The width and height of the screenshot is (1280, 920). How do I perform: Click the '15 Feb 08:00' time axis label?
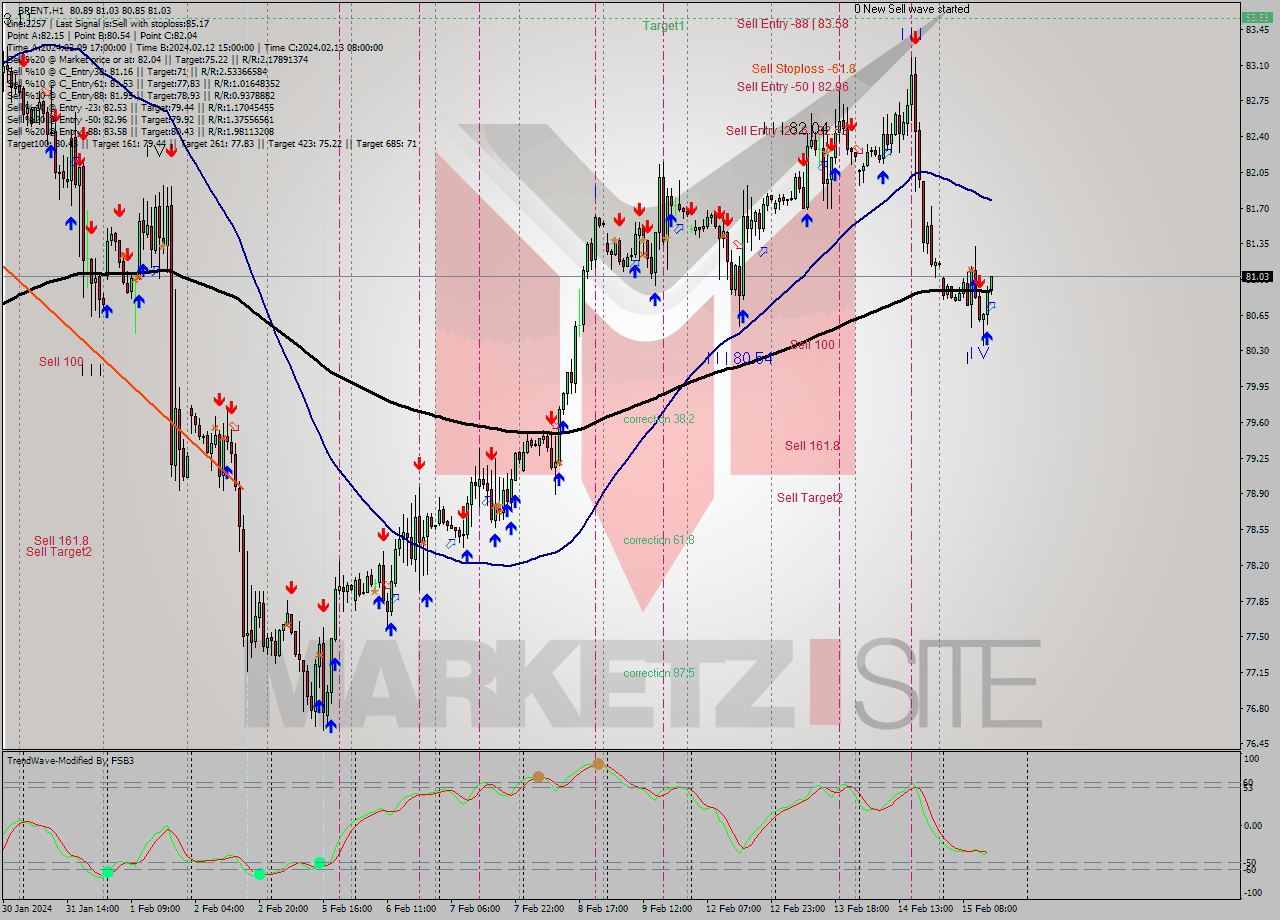[x=989, y=909]
